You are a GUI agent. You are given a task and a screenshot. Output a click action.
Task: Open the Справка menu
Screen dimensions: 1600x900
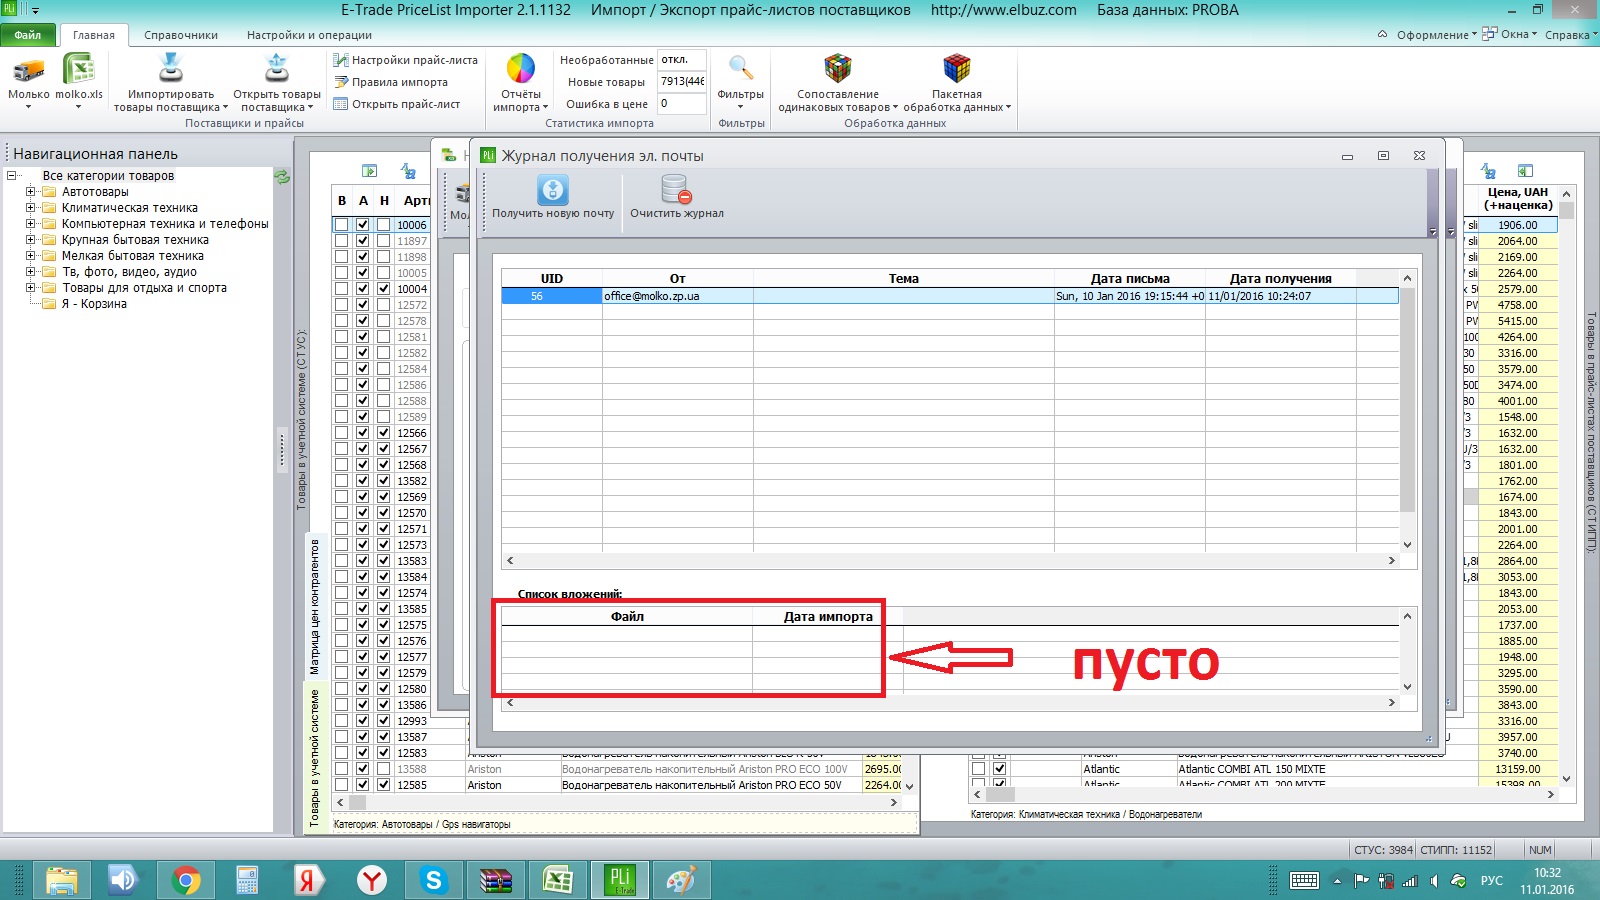[x=1570, y=35]
